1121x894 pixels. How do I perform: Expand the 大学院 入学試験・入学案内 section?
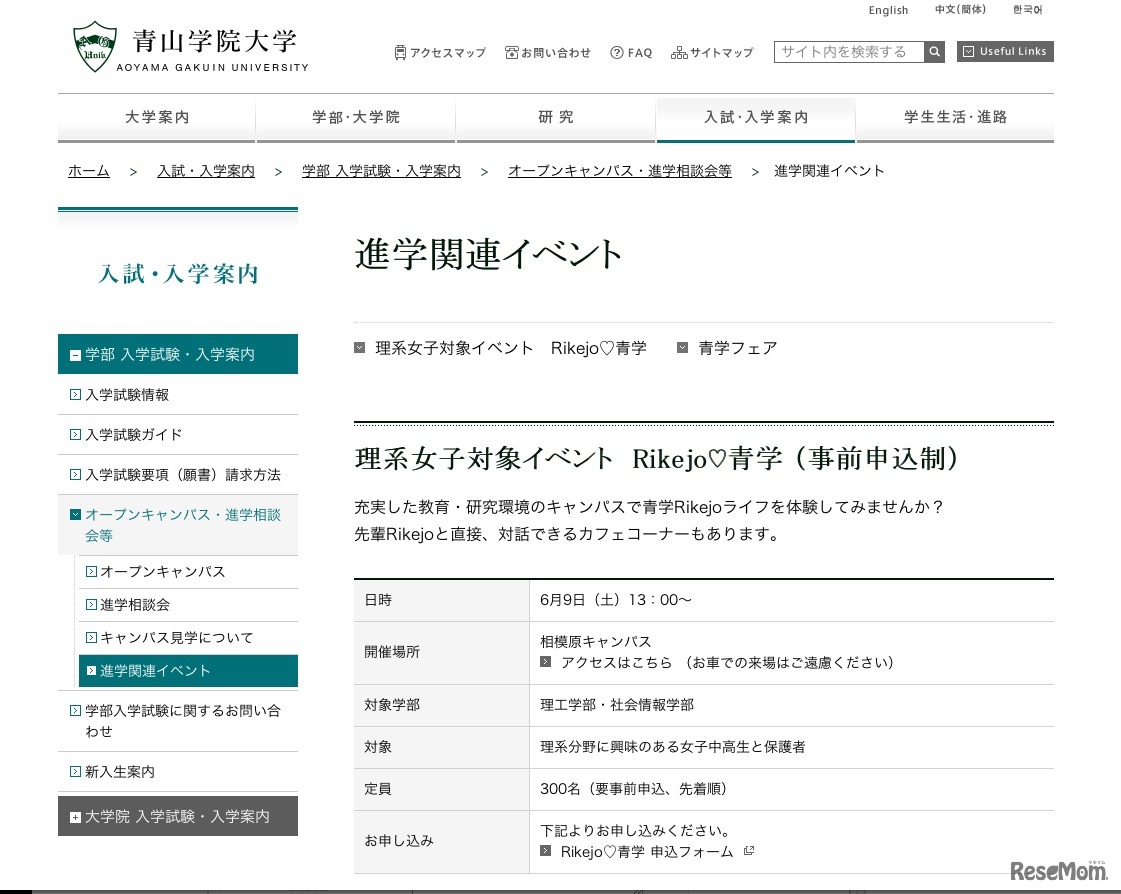click(75, 817)
